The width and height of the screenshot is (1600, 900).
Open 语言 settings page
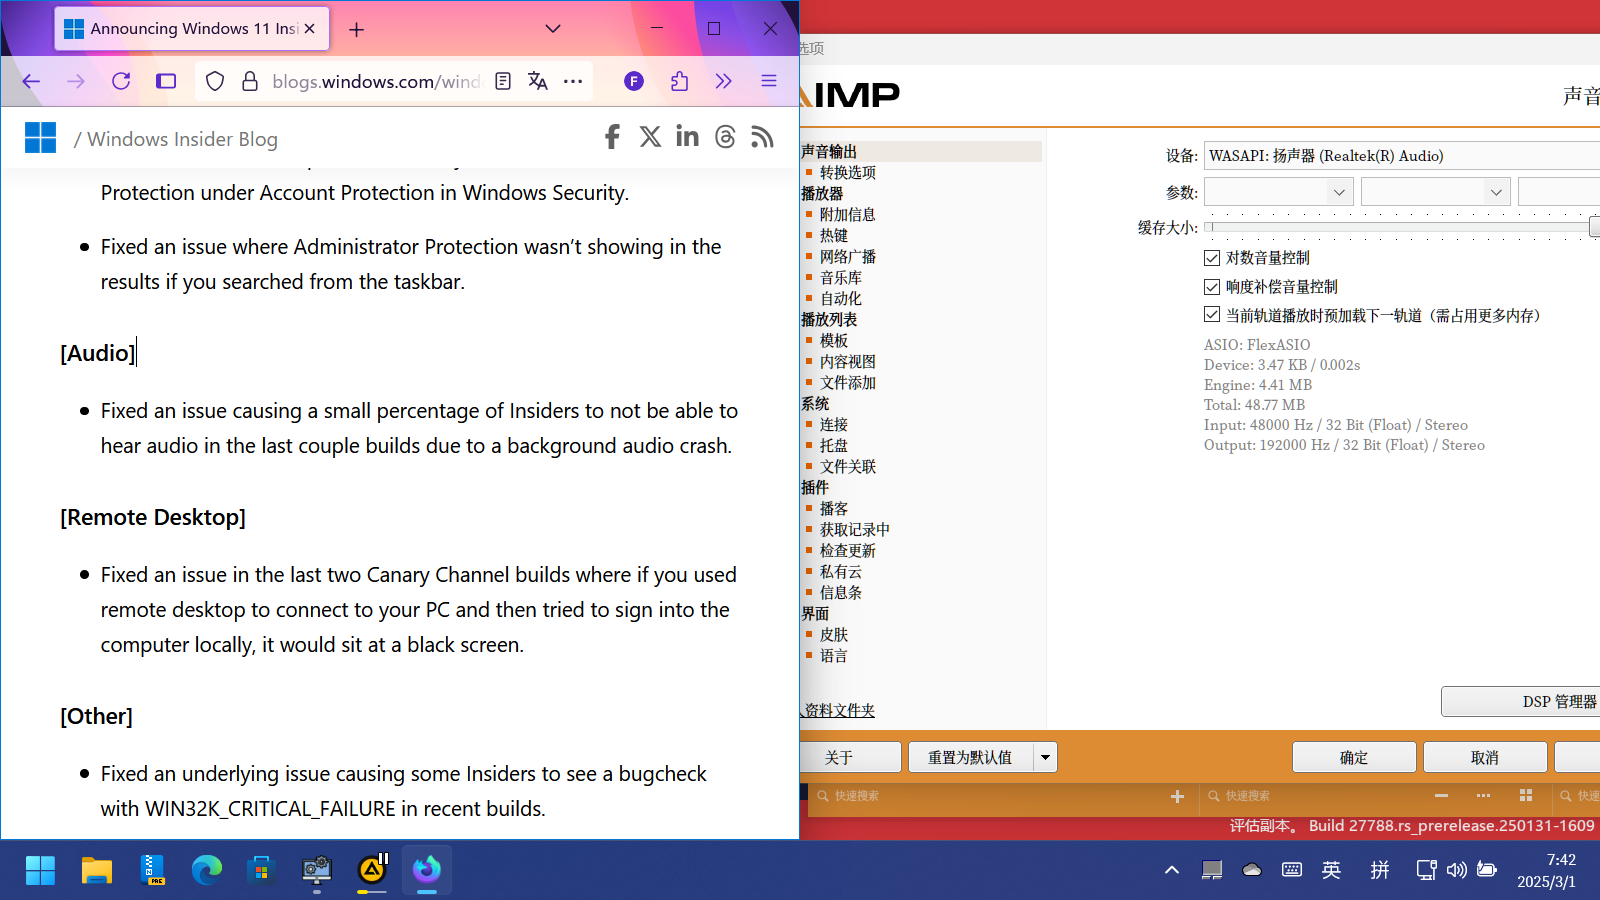click(x=834, y=655)
